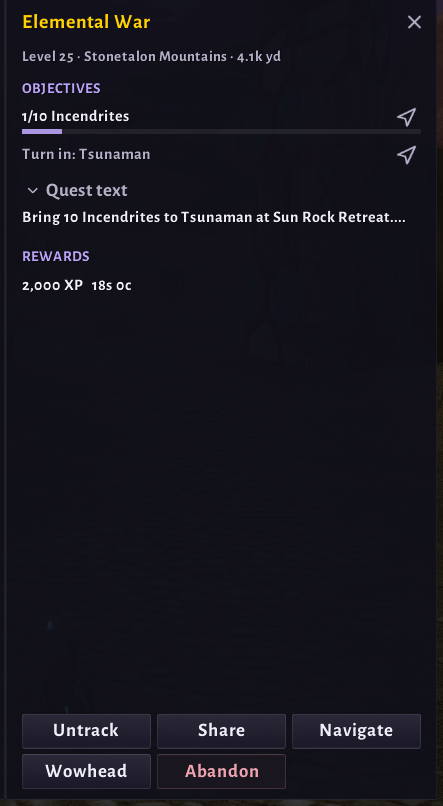Collapse the Quest text chevron
Screen dimensions: 443x806
pyautogui.click(x=32, y=191)
